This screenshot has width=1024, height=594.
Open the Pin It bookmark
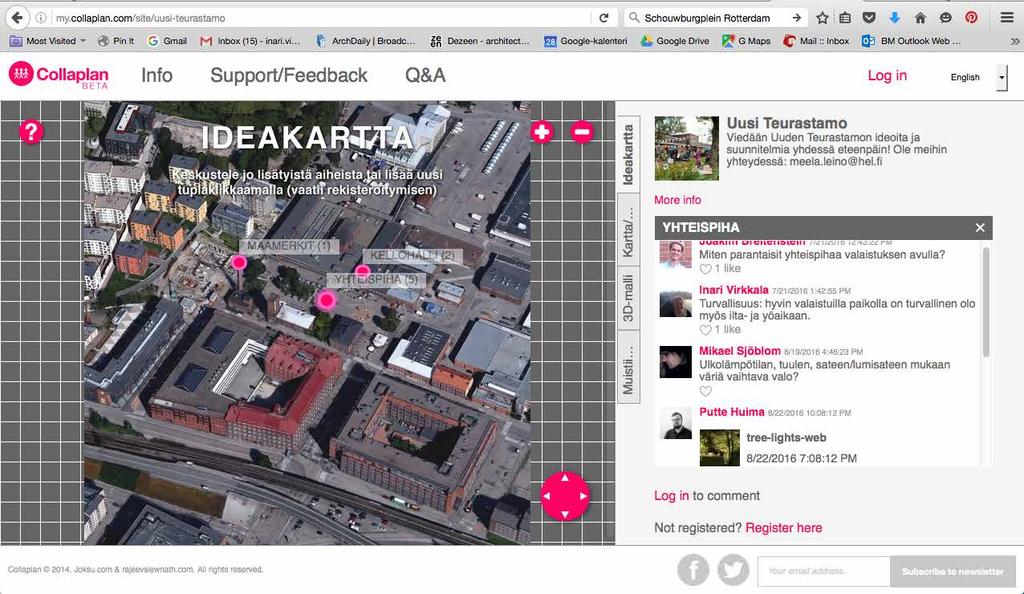click(x=116, y=40)
